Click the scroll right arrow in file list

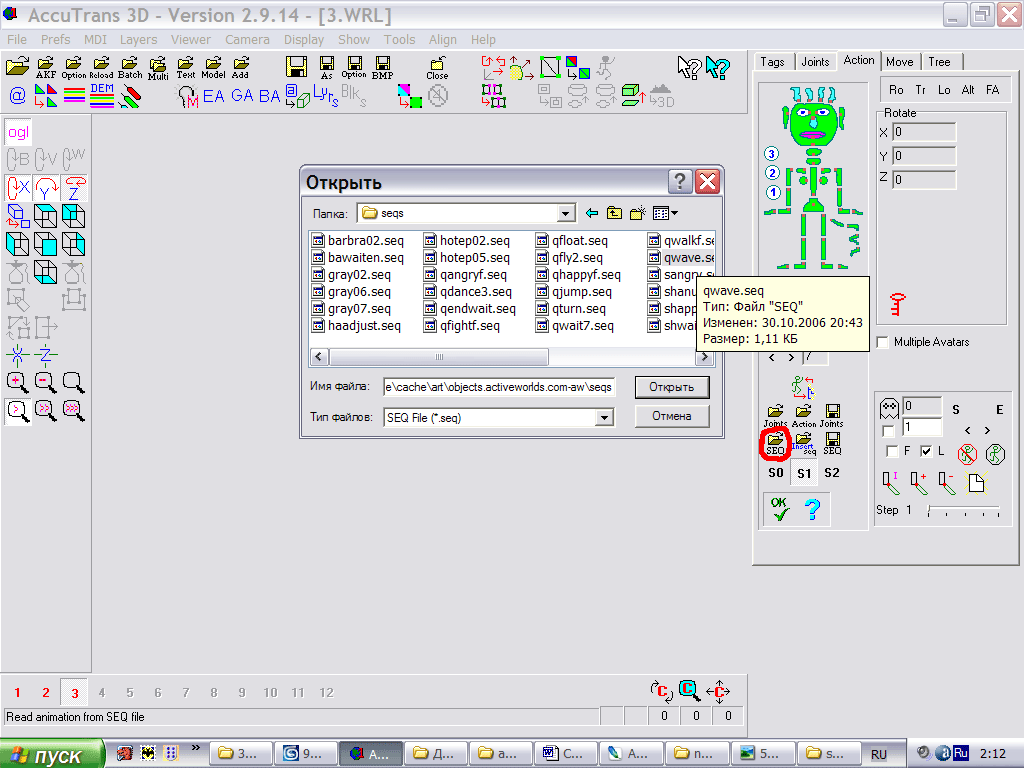pos(704,357)
